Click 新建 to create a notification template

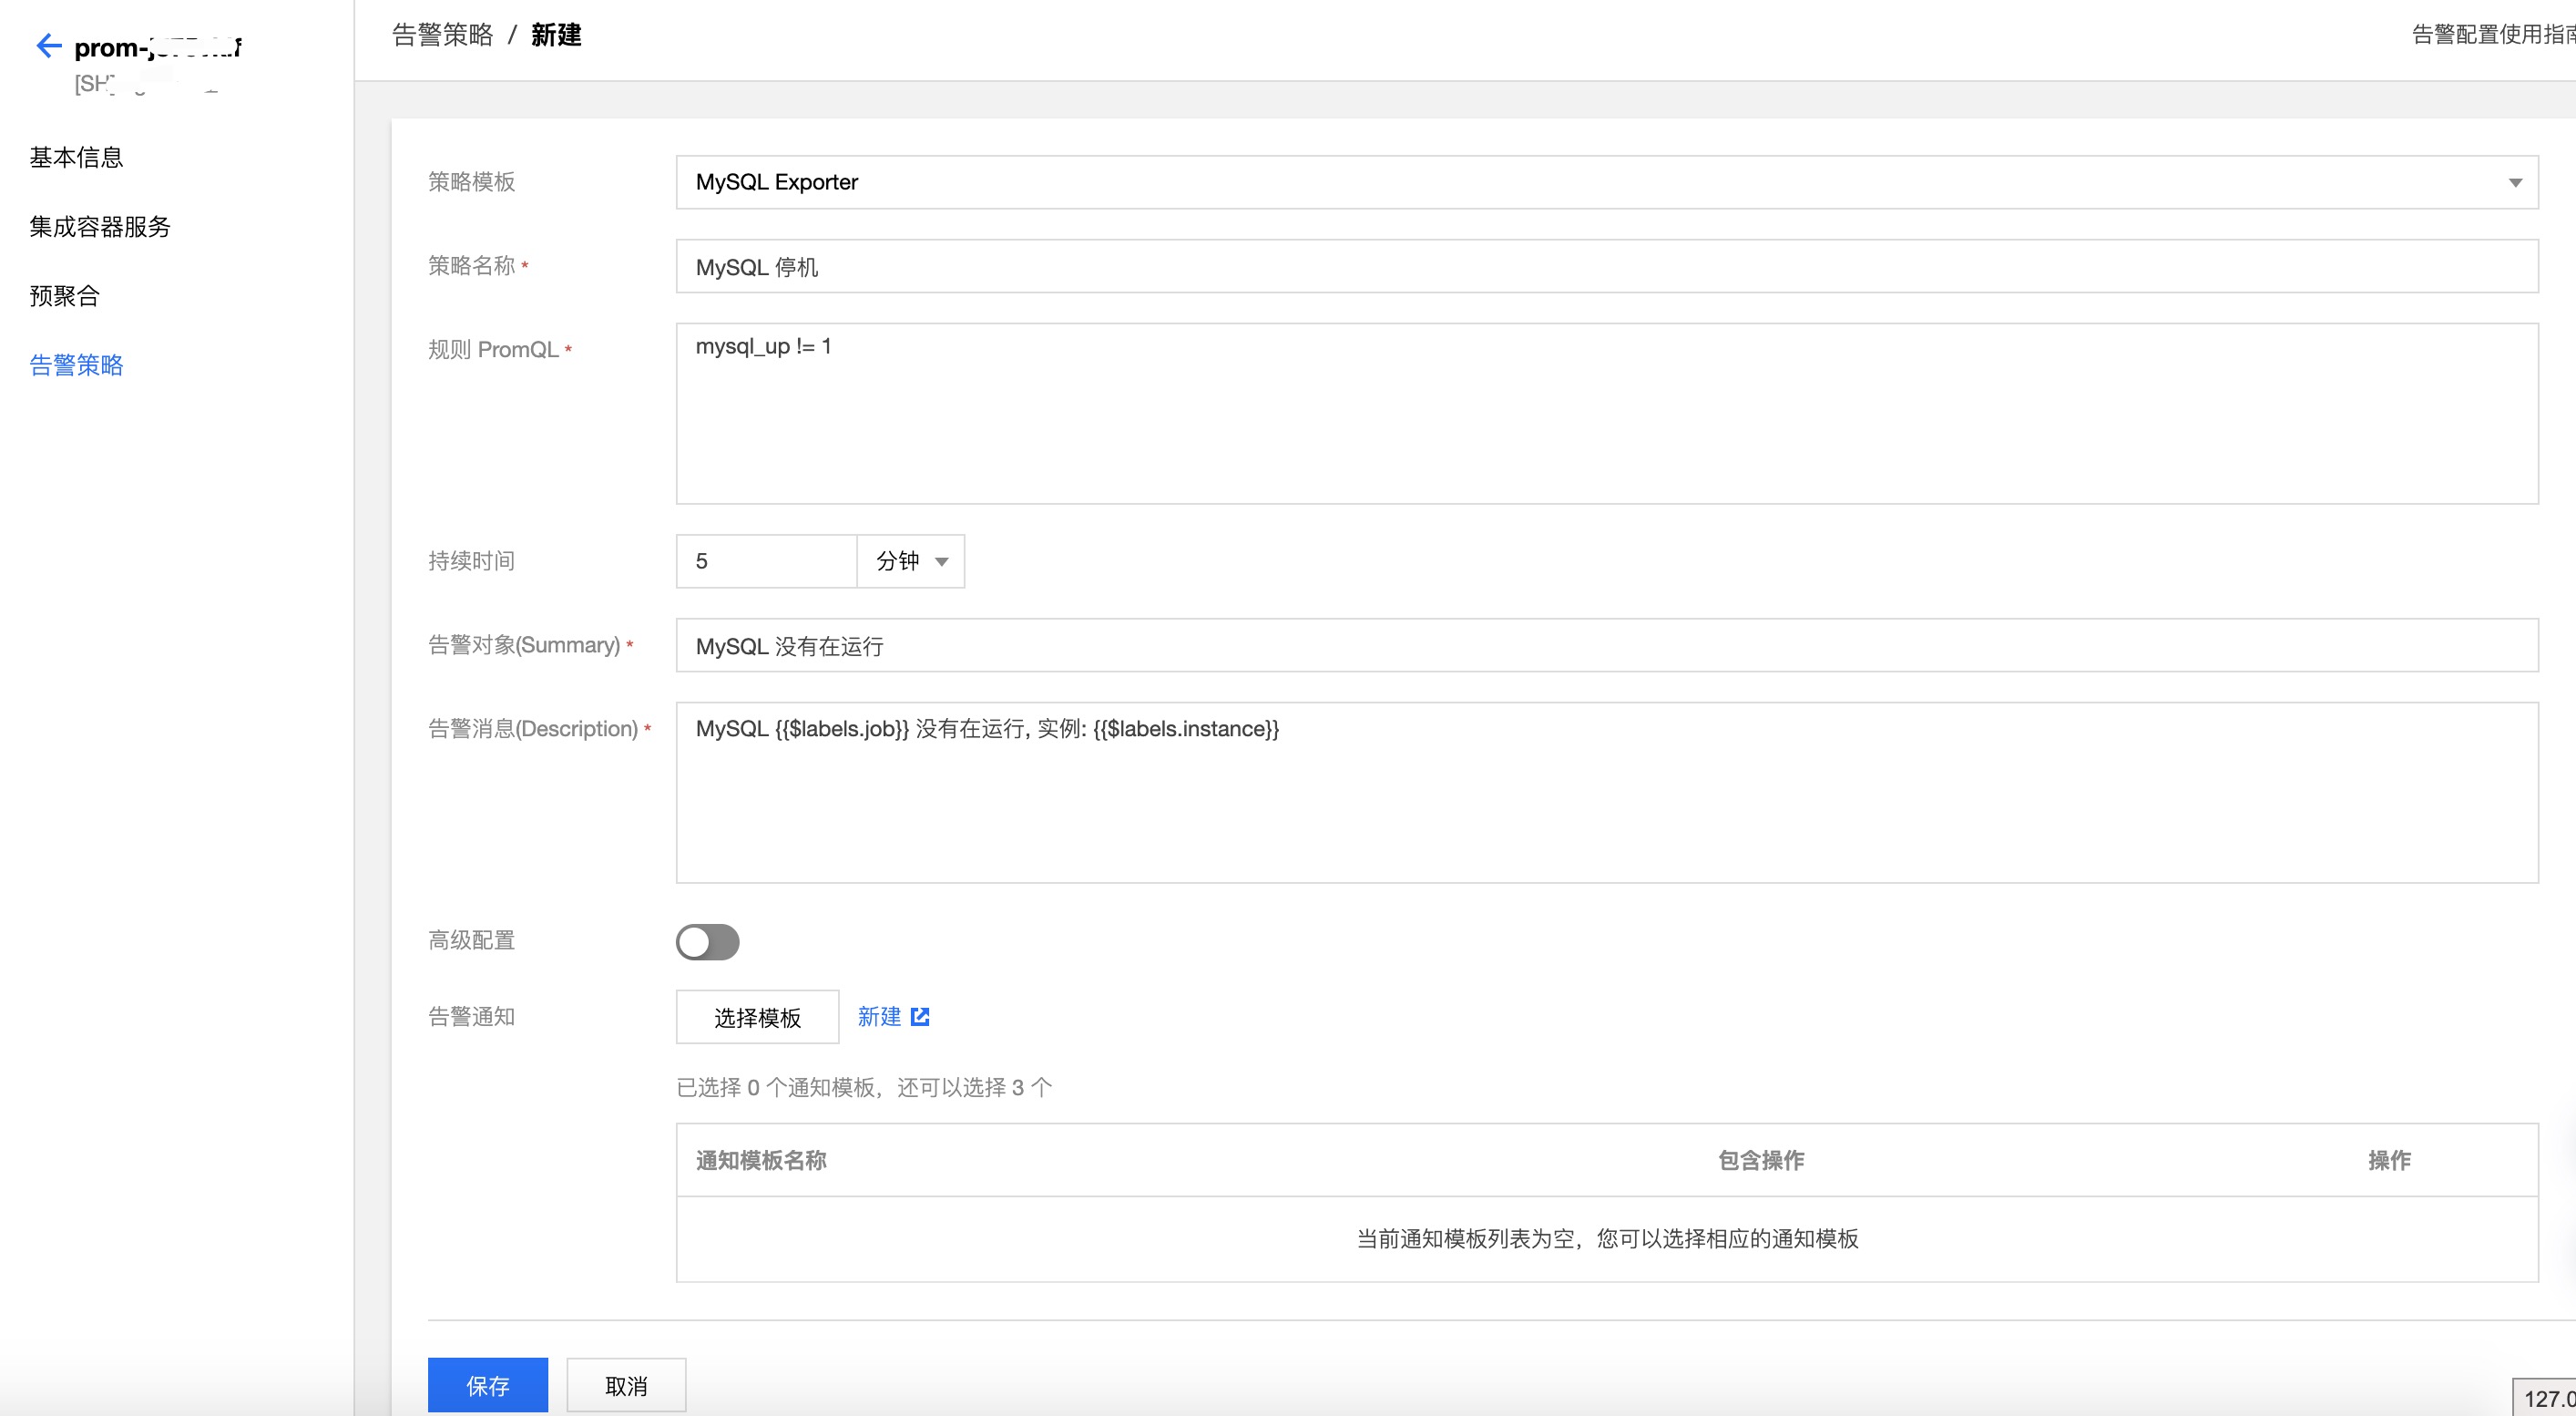(x=878, y=1016)
